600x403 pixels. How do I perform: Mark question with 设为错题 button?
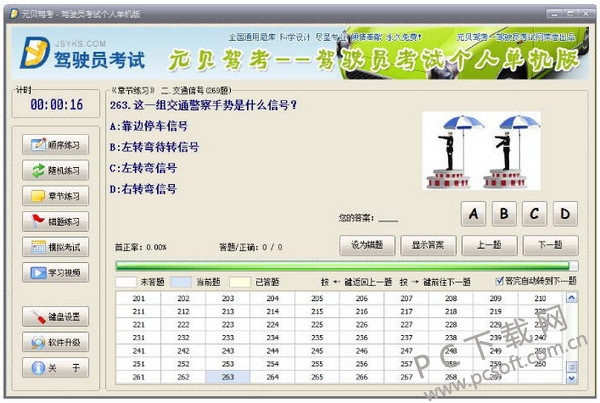coord(367,245)
